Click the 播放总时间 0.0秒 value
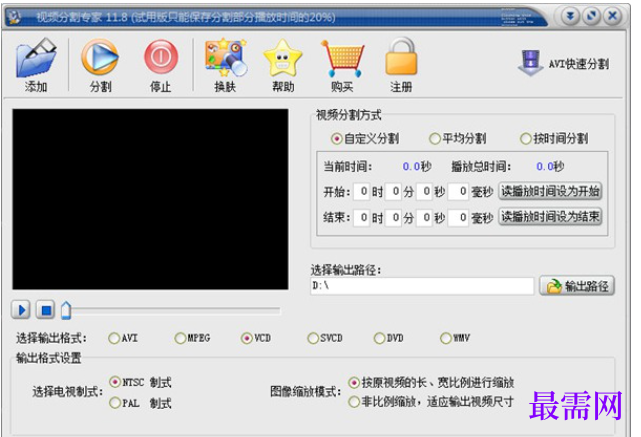This screenshot has width=641, height=437. (550, 166)
